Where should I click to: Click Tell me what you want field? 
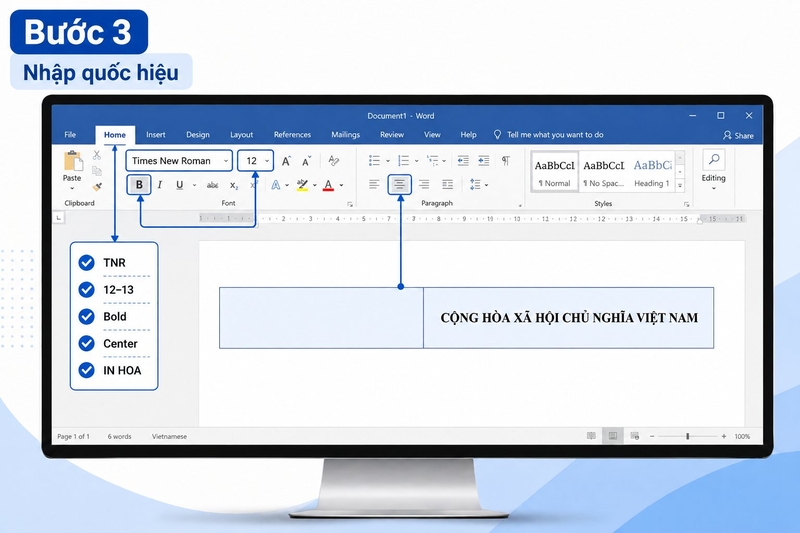click(555, 135)
